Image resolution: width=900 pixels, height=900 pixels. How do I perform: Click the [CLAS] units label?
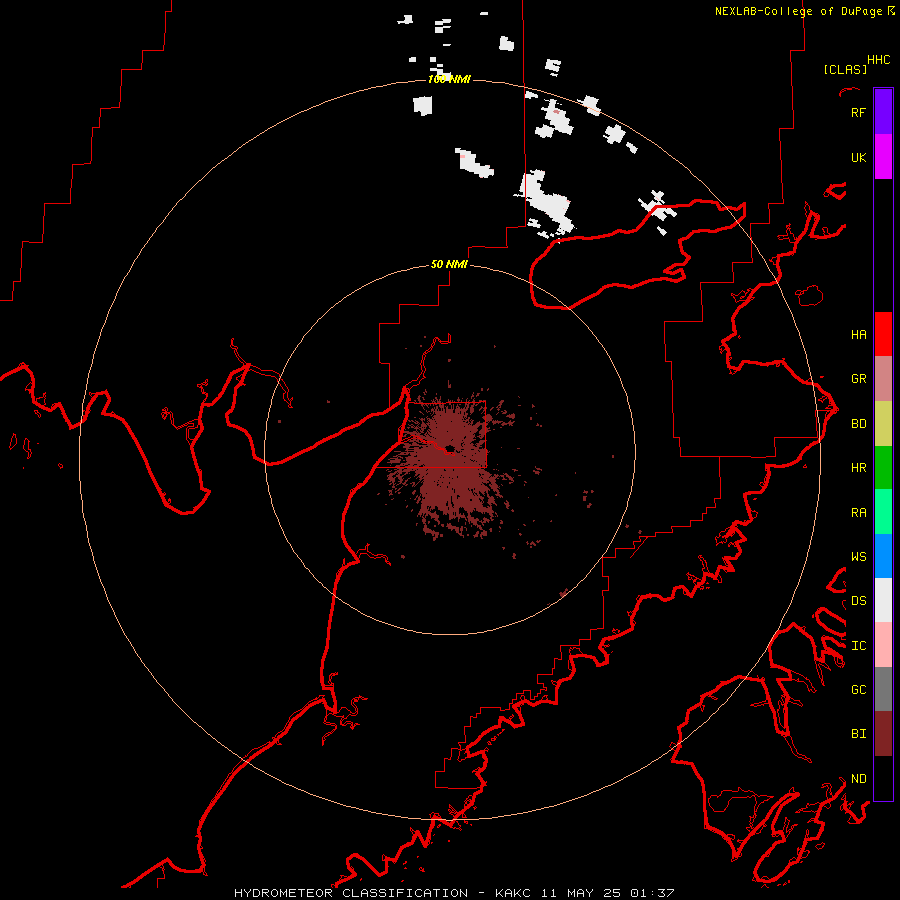point(845,69)
